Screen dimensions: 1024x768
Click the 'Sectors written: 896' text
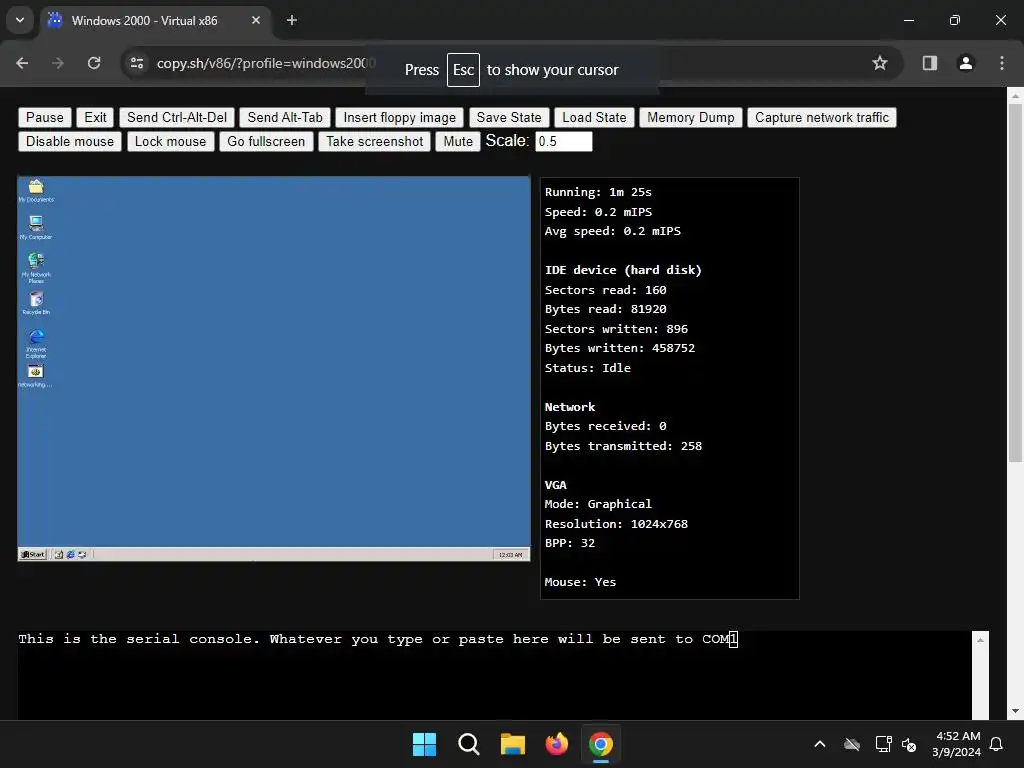(616, 329)
